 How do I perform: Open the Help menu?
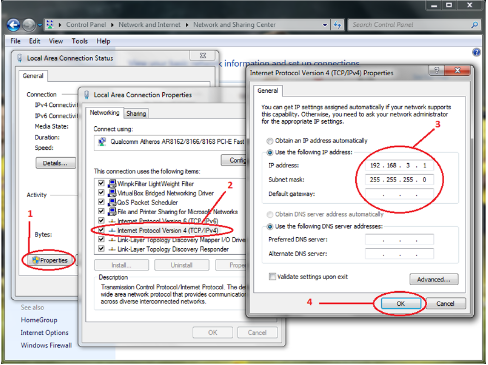point(103,41)
